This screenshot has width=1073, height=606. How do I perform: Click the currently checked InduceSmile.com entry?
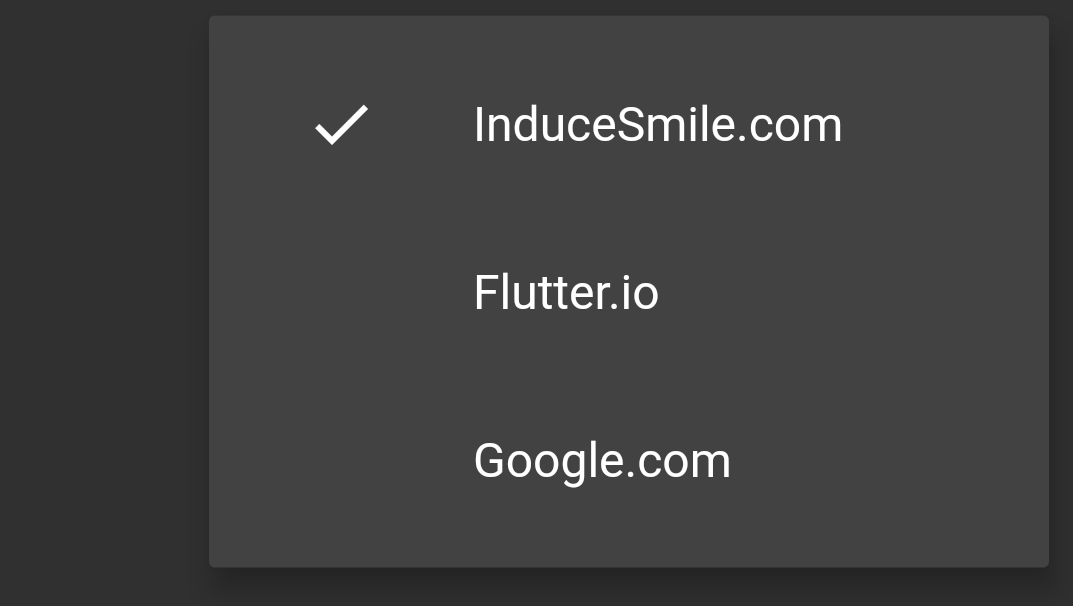click(658, 124)
